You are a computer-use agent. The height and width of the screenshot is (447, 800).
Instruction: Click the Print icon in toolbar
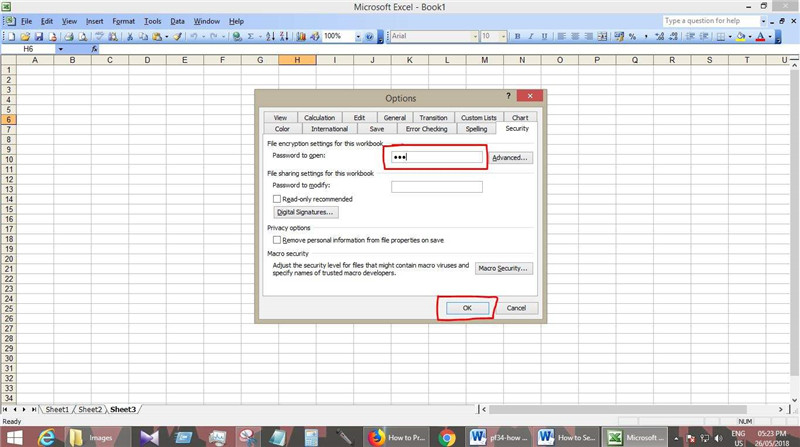pos(68,36)
